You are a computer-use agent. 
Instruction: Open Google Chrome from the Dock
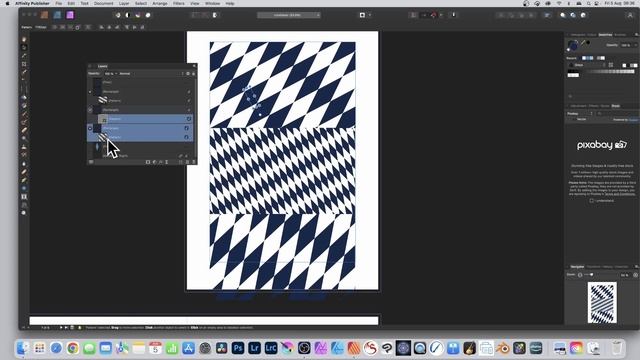(73, 348)
